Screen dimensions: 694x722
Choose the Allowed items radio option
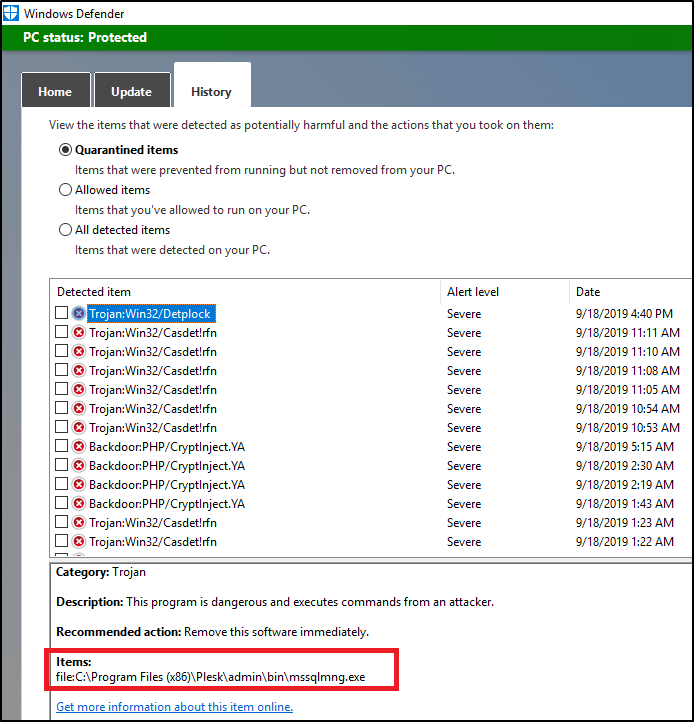(66, 190)
